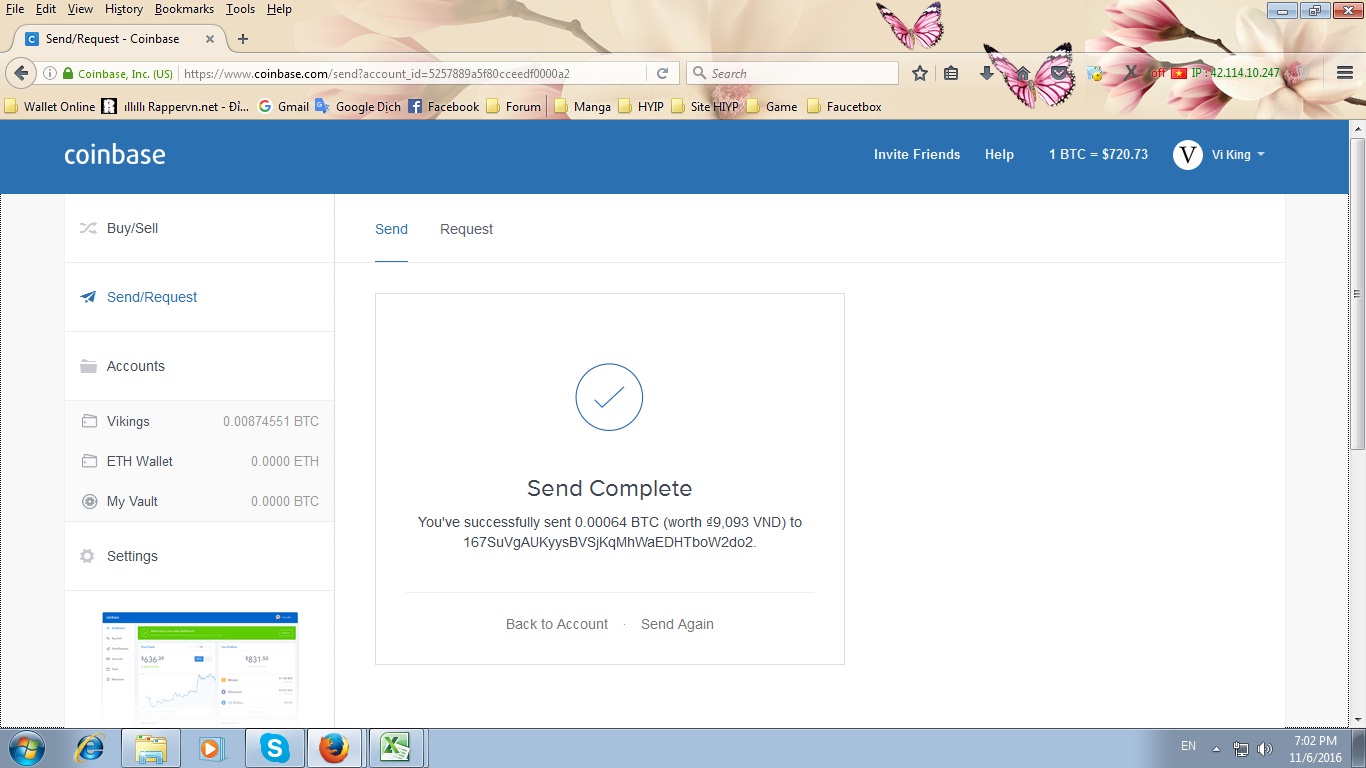Open Excel from the taskbar
The image size is (1366, 768).
point(396,748)
